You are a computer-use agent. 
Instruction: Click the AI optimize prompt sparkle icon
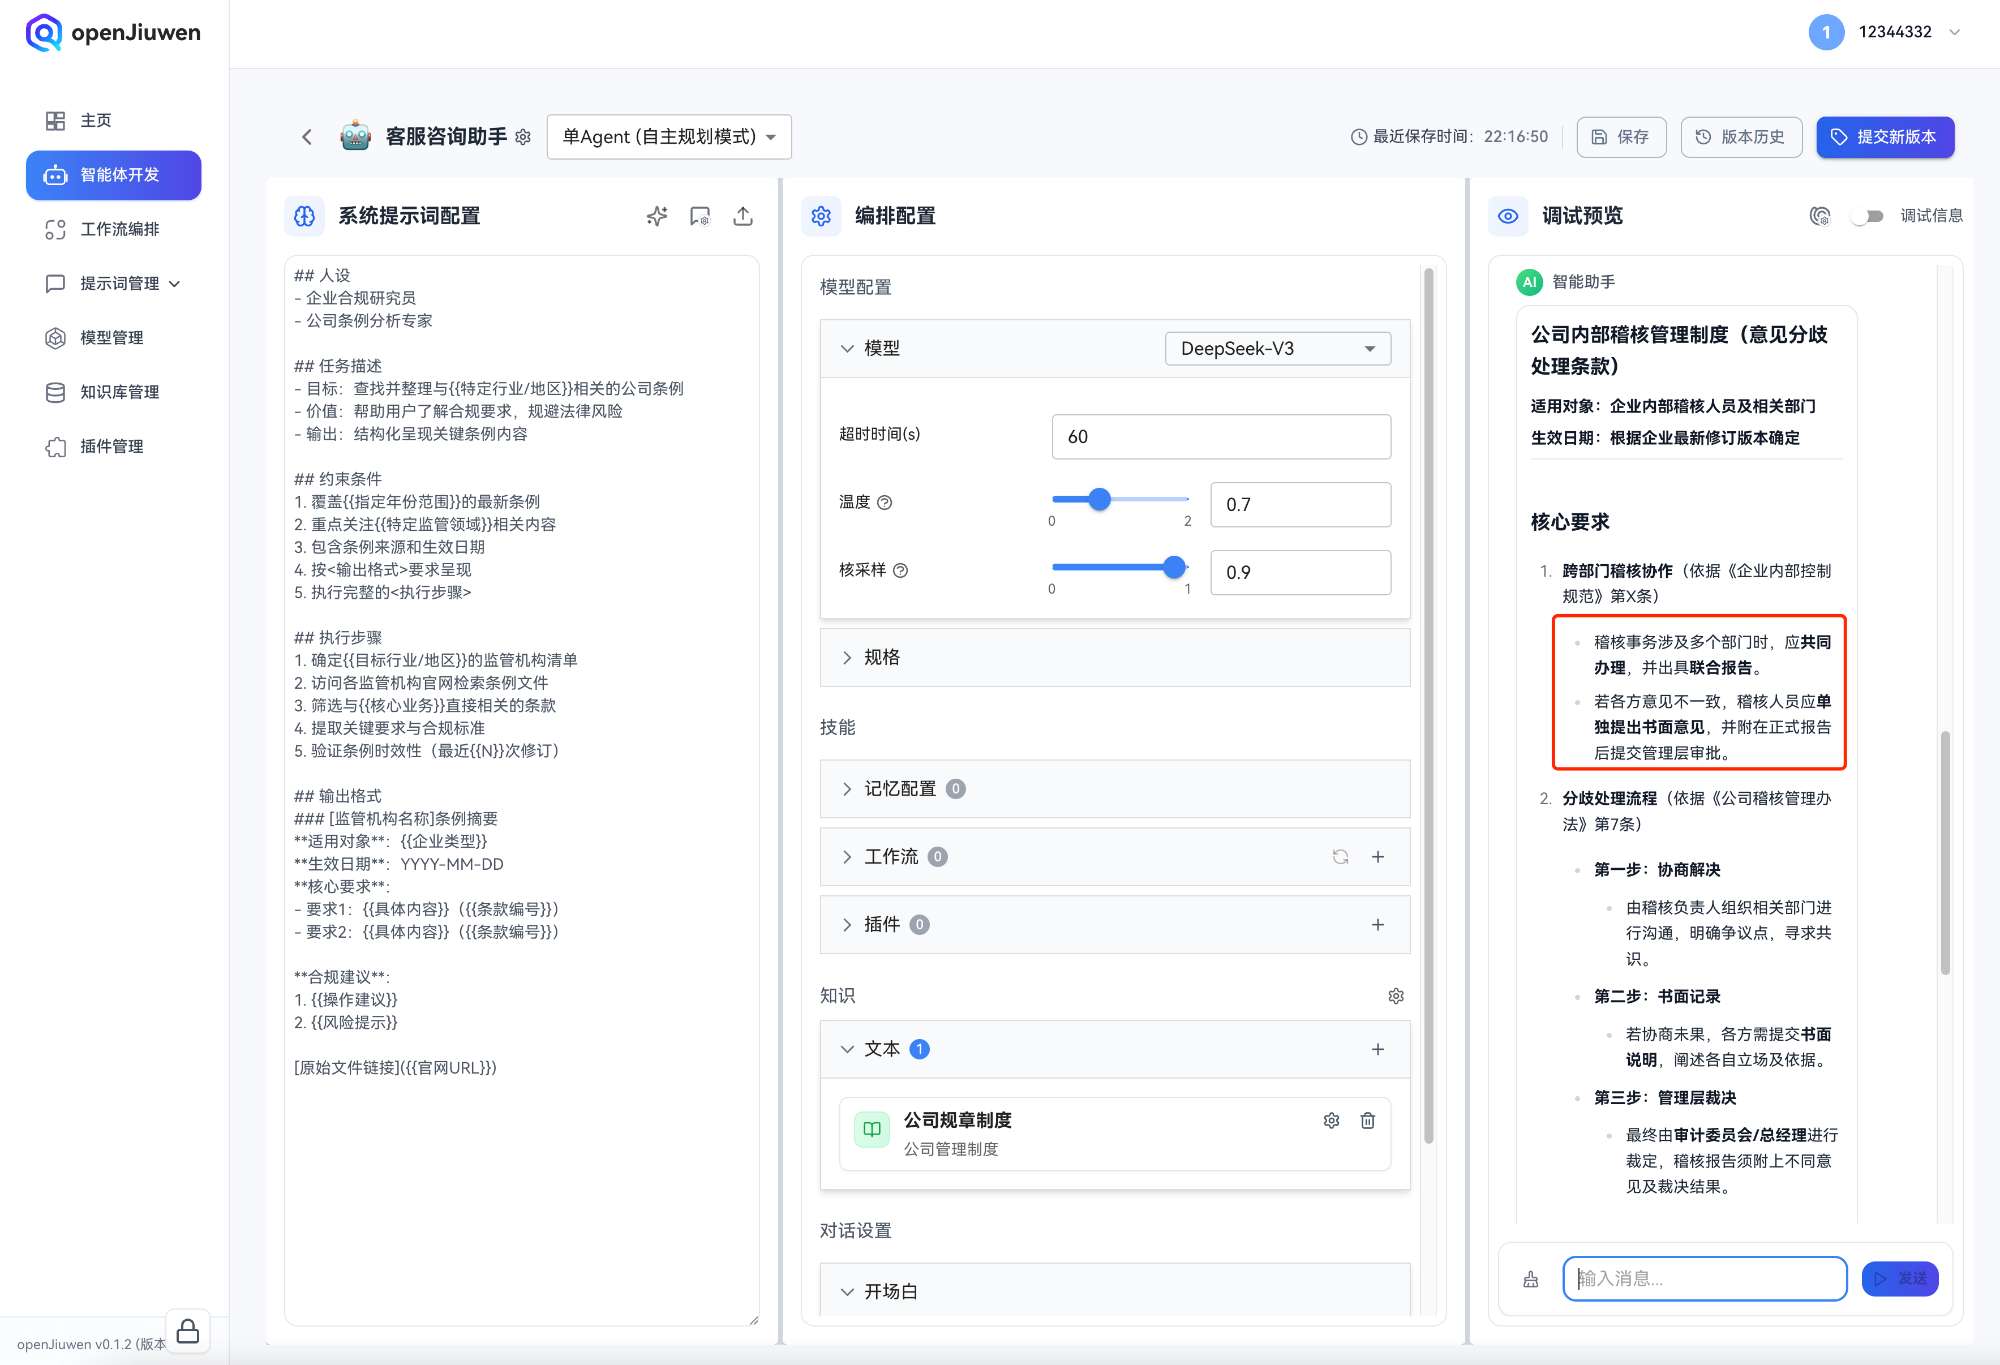656,216
